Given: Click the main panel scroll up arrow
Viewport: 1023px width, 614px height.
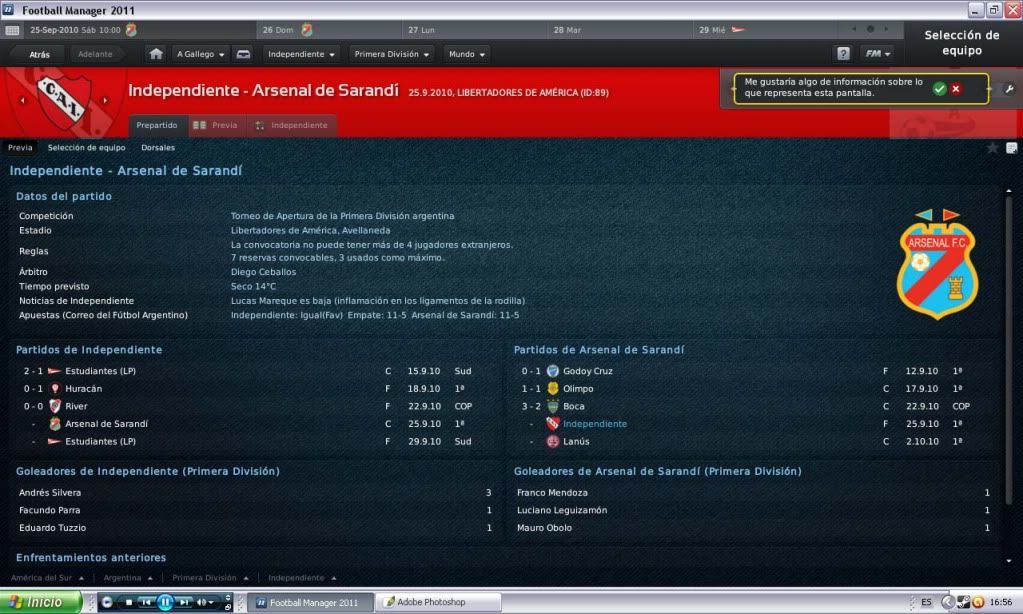Looking at the screenshot, I should coord(1009,191).
